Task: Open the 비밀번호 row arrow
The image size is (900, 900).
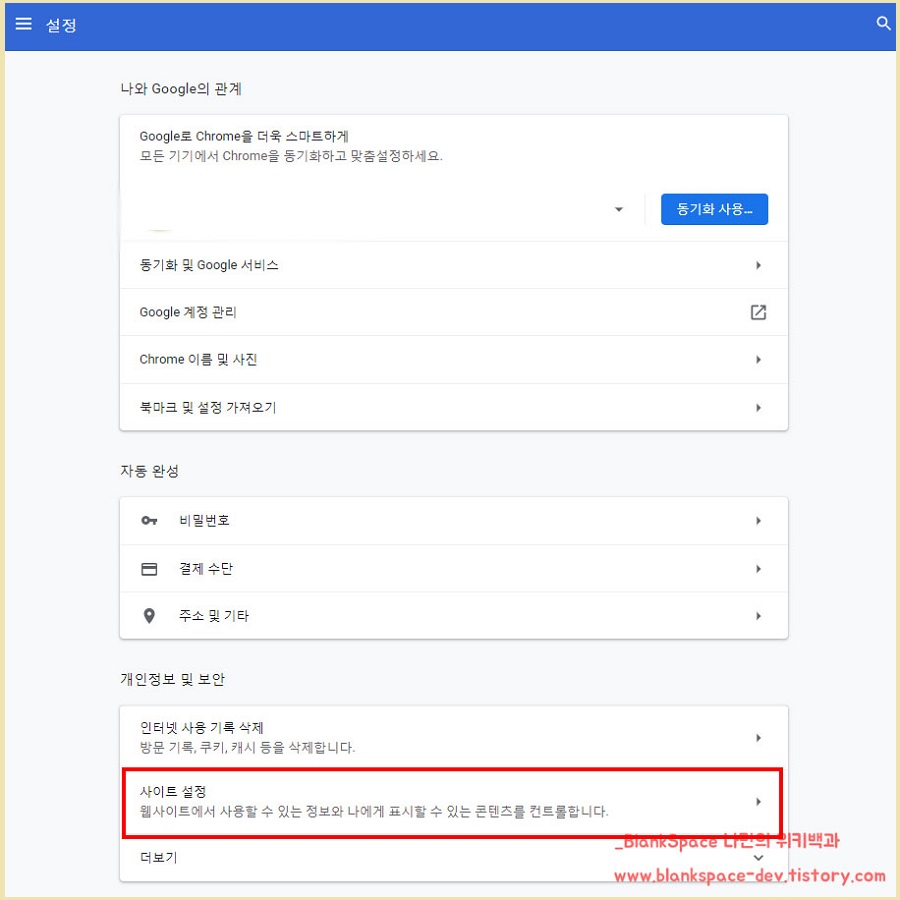Action: [758, 521]
